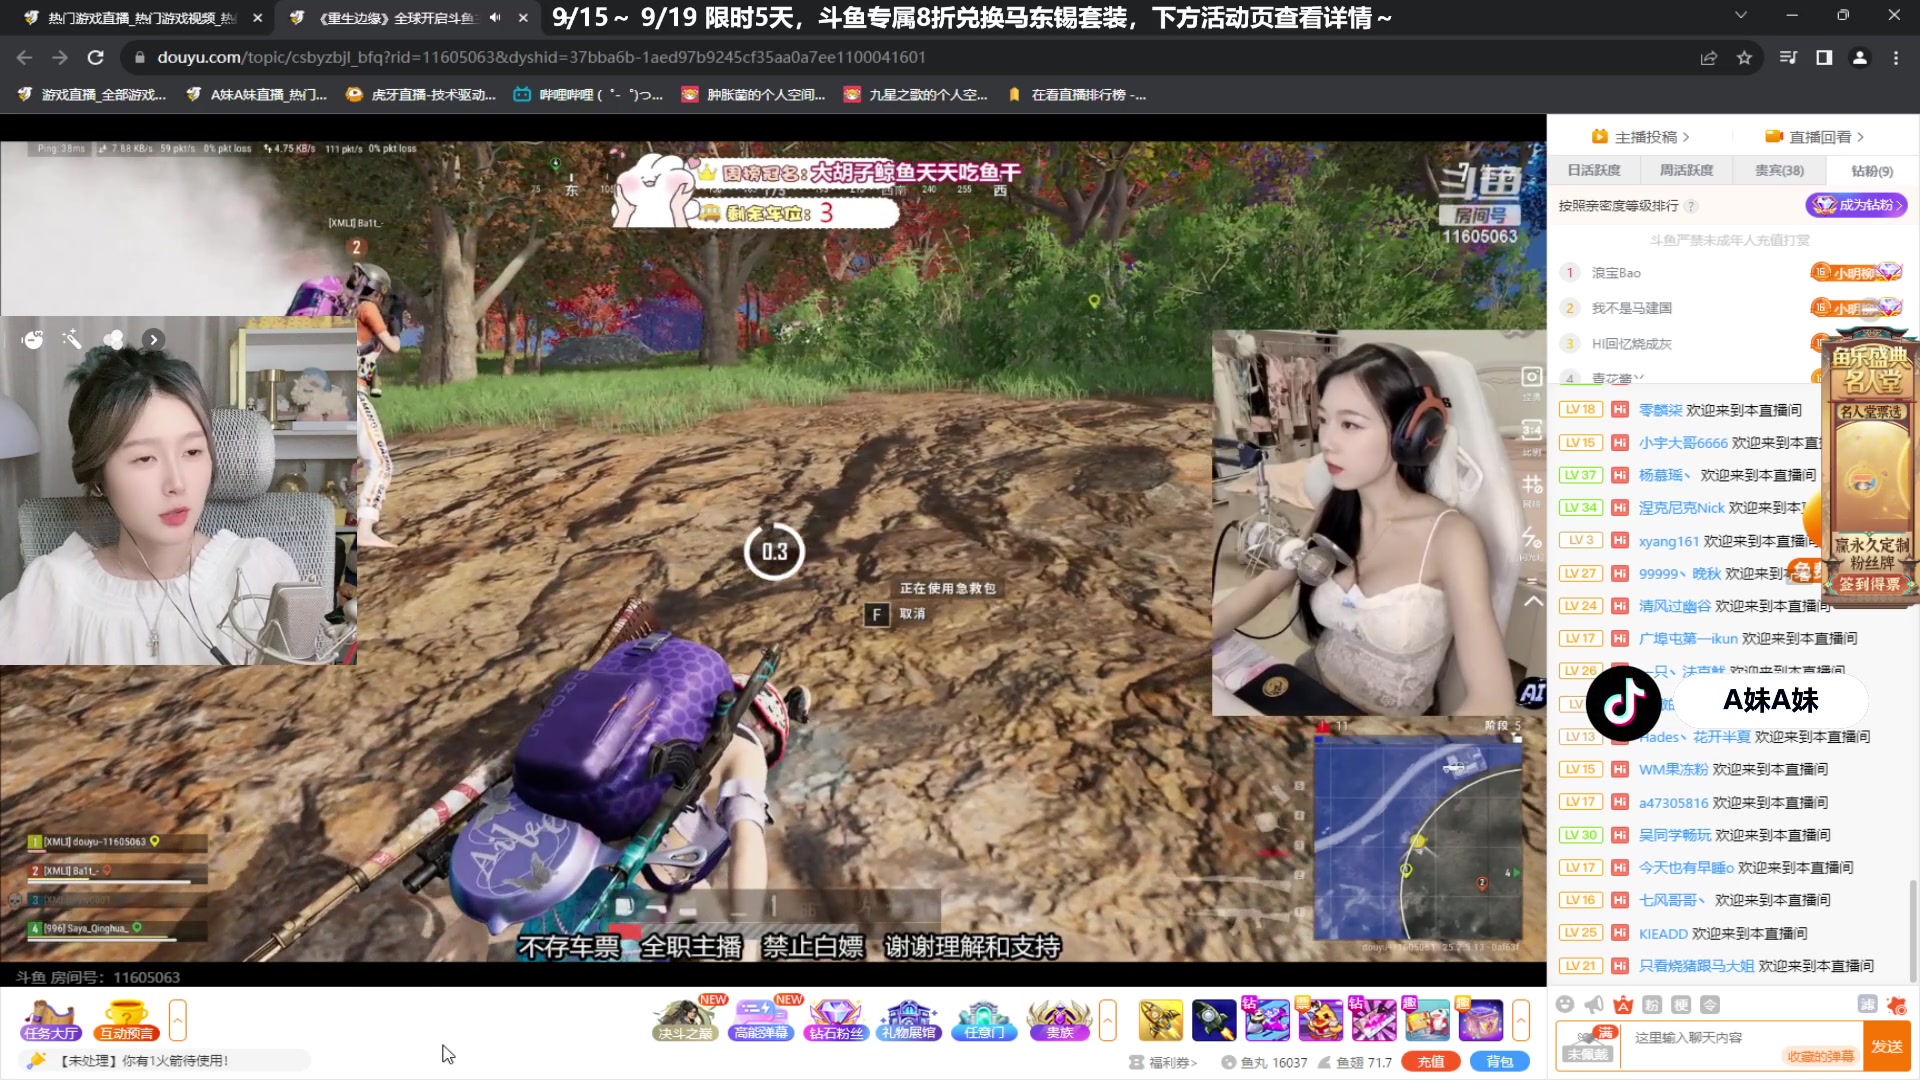Open the emoji picker in chat
The width and height of the screenshot is (1920, 1080).
[1565, 1004]
